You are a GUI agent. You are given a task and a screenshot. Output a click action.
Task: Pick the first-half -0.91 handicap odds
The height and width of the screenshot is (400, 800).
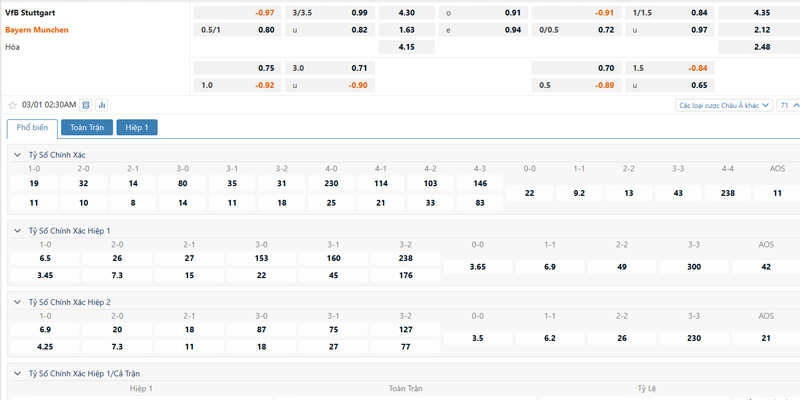577,13
